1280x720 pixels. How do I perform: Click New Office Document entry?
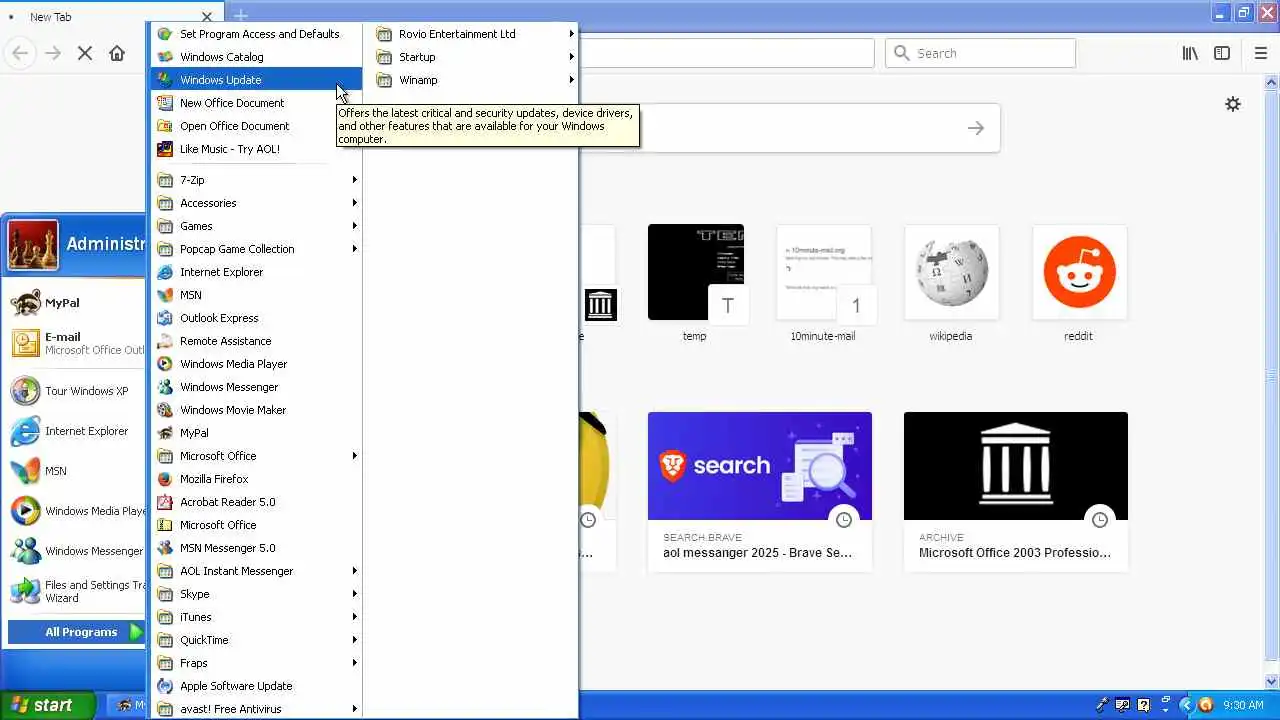pos(256,103)
